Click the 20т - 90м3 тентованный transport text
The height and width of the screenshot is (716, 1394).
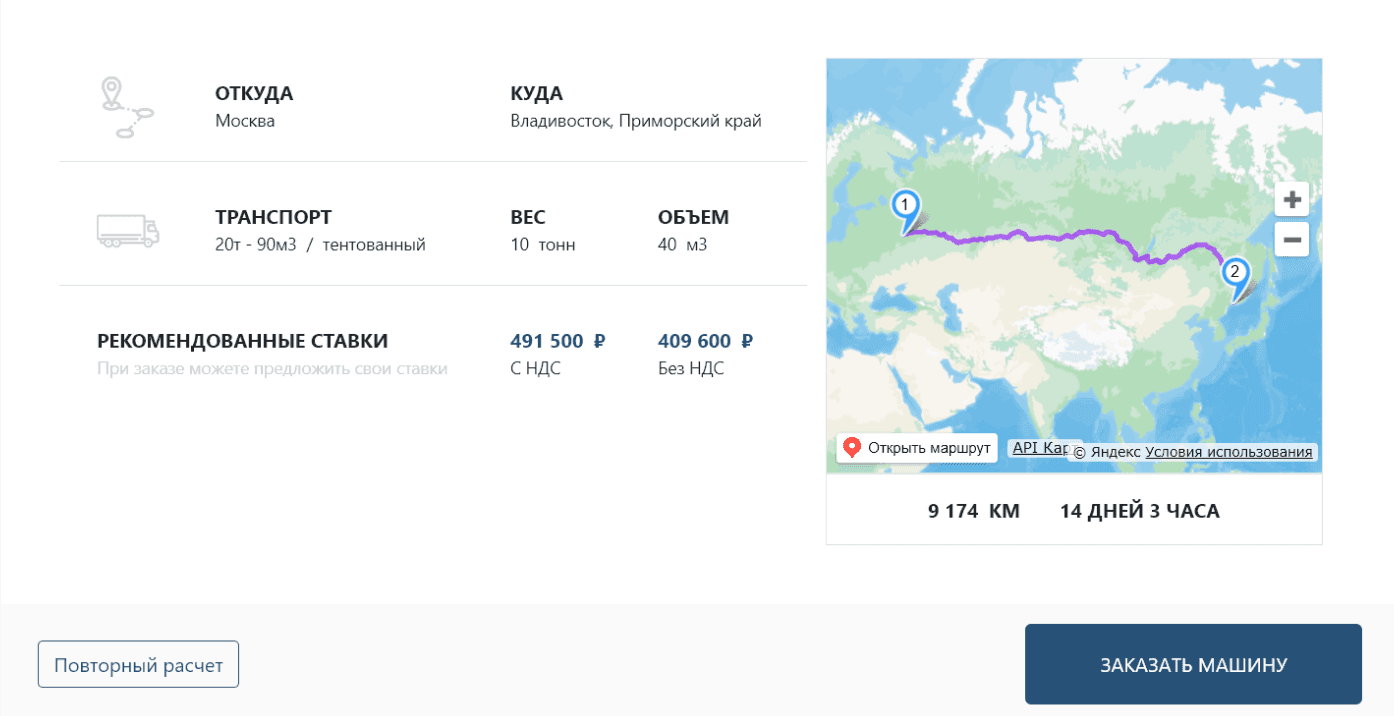pyautogui.click(x=320, y=245)
